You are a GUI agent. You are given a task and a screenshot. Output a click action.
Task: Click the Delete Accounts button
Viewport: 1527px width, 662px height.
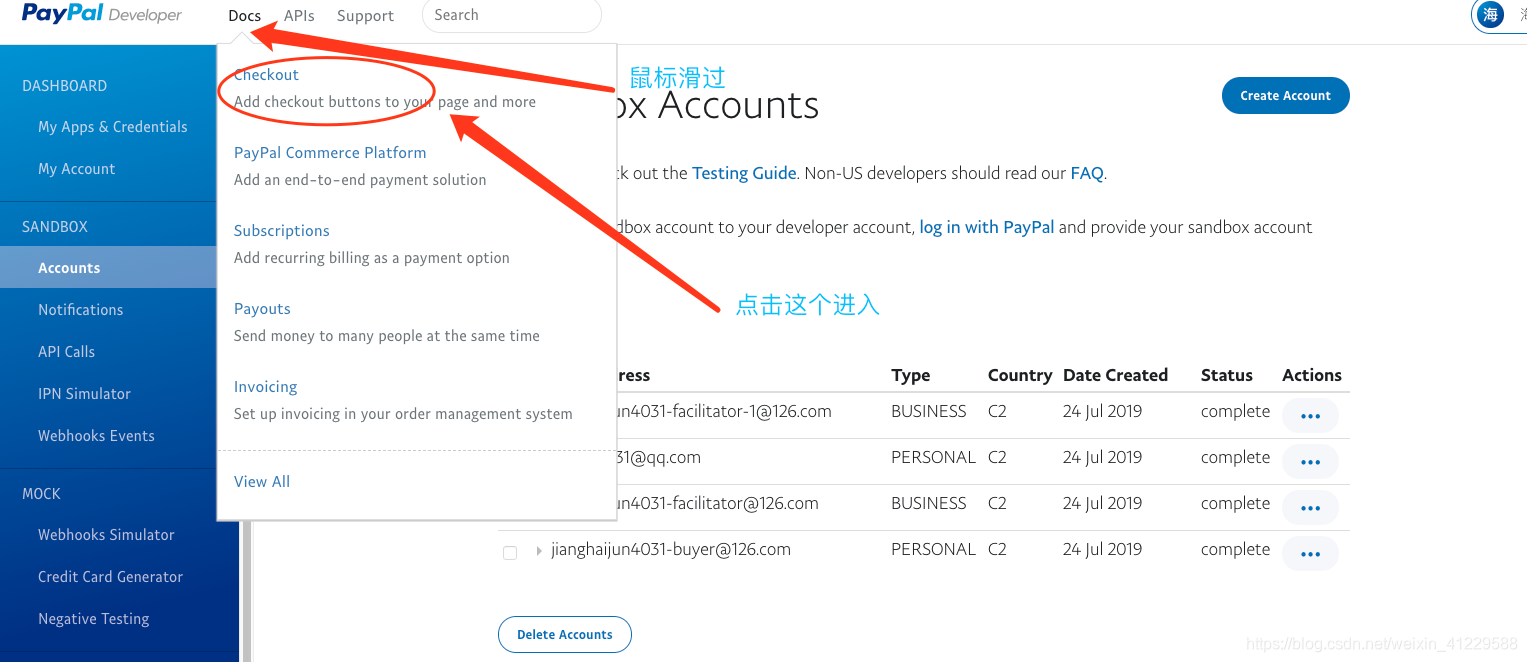565,635
